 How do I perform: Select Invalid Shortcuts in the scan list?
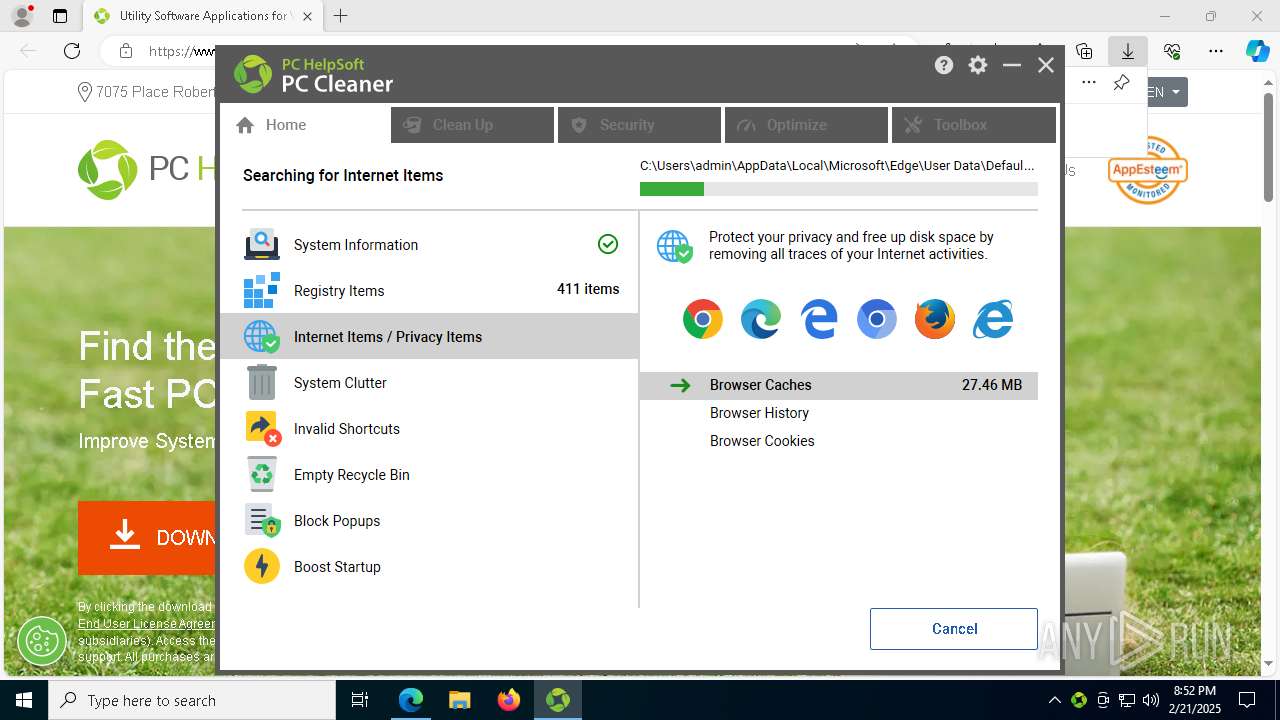pos(429,428)
